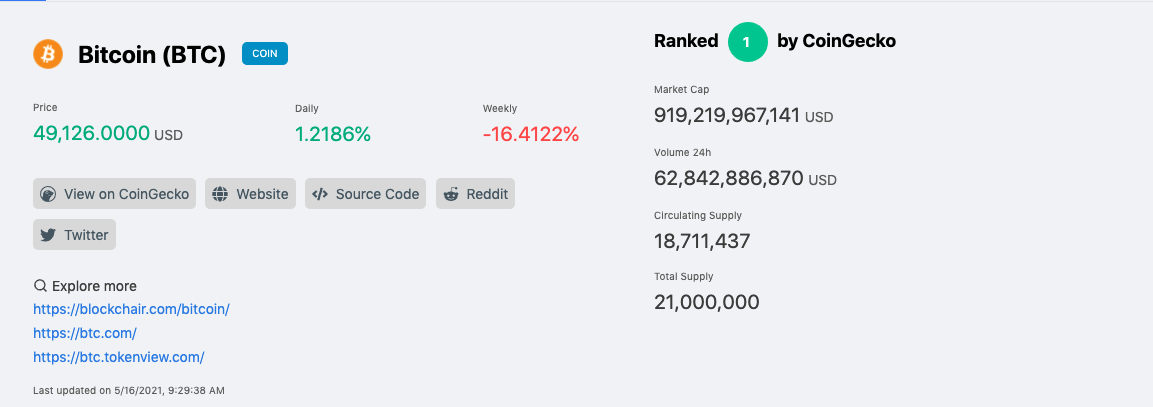
Task: Click the Circulating Supply label
Action: click(698, 216)
